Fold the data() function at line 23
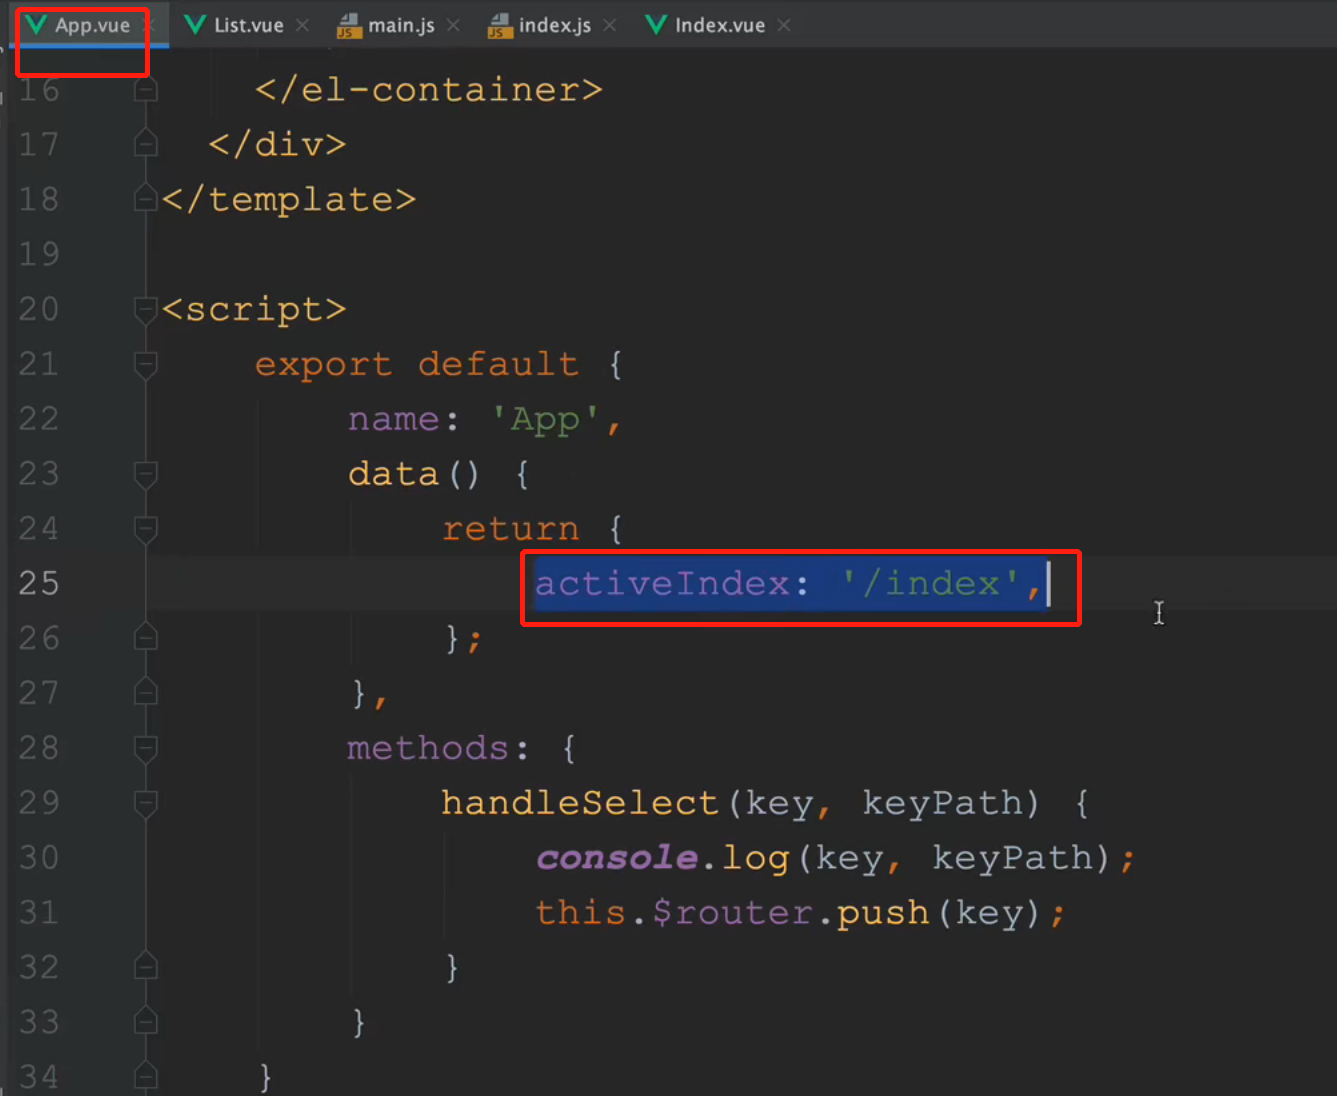This screenshot has width=1337, height=1096. pos(146,473)
